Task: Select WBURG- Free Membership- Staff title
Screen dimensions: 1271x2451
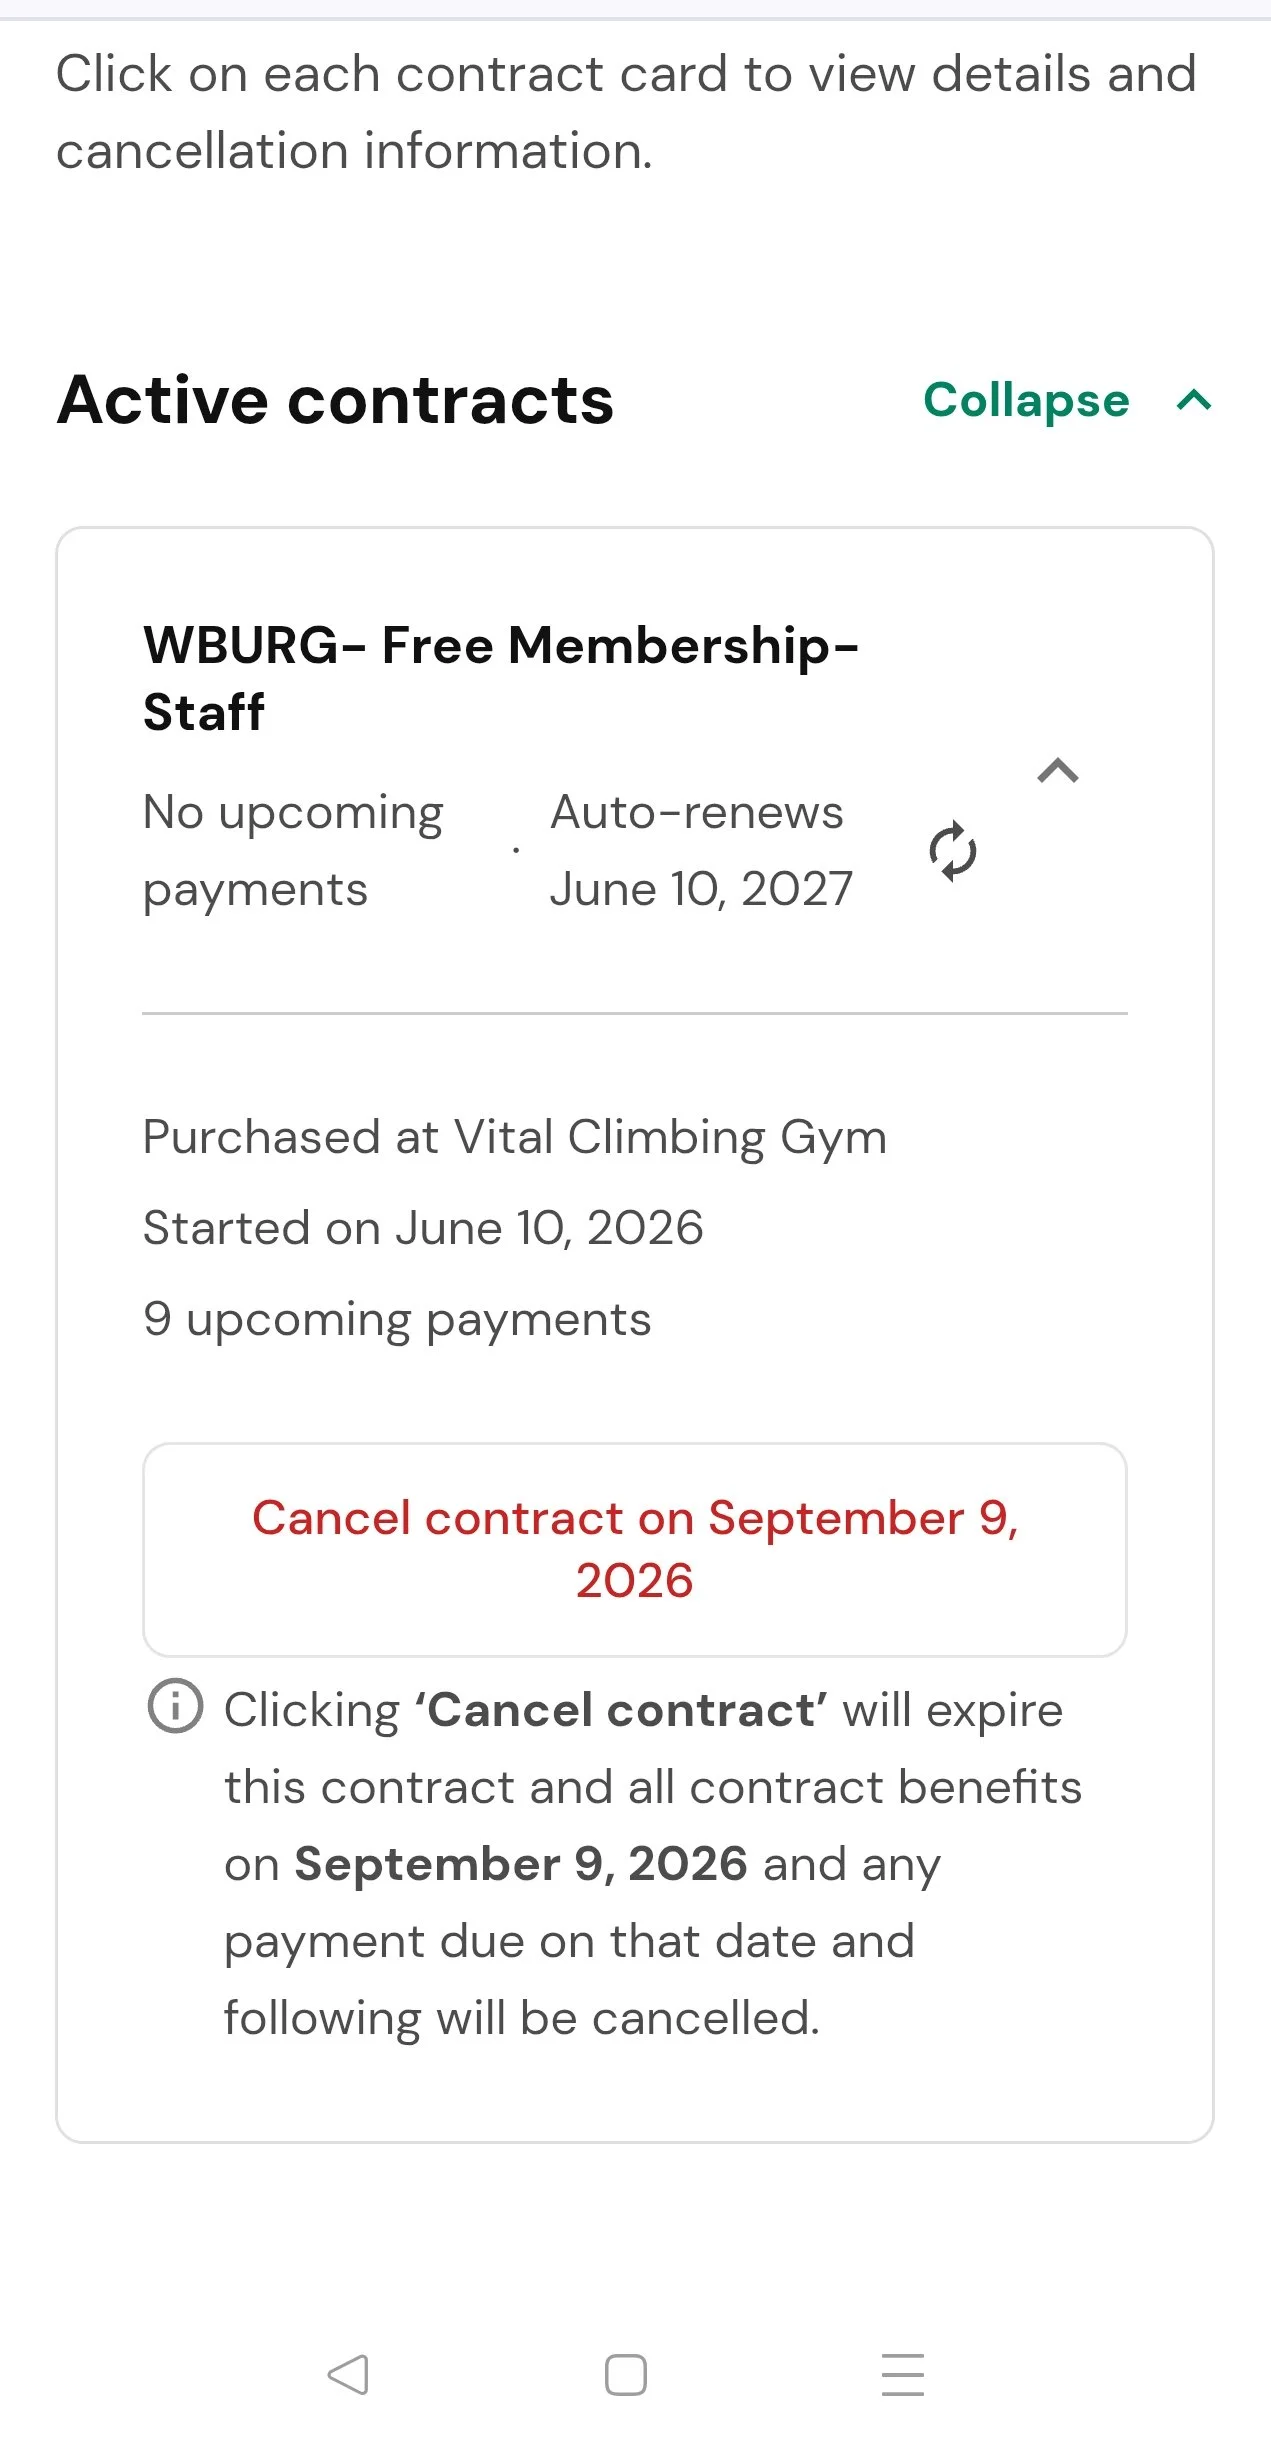Action: (501, 678)
